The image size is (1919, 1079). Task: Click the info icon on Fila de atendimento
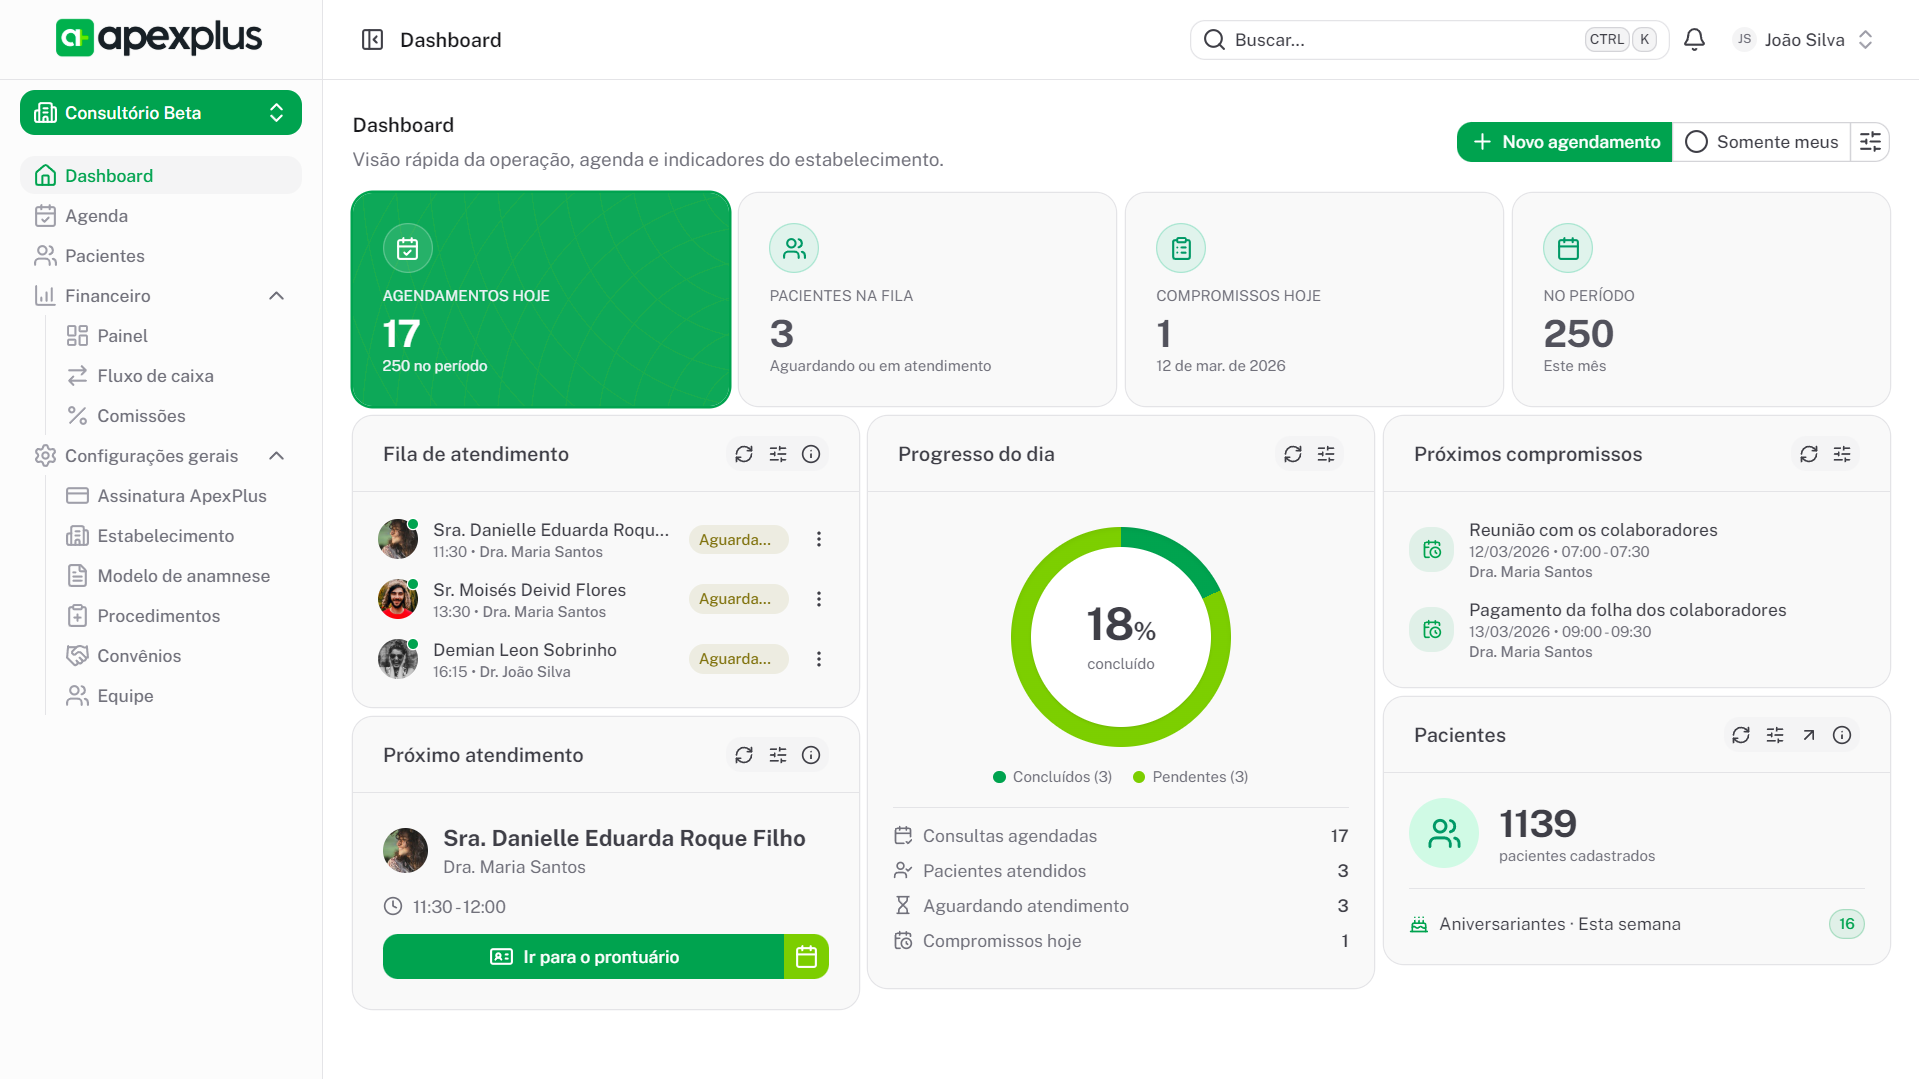811,454
